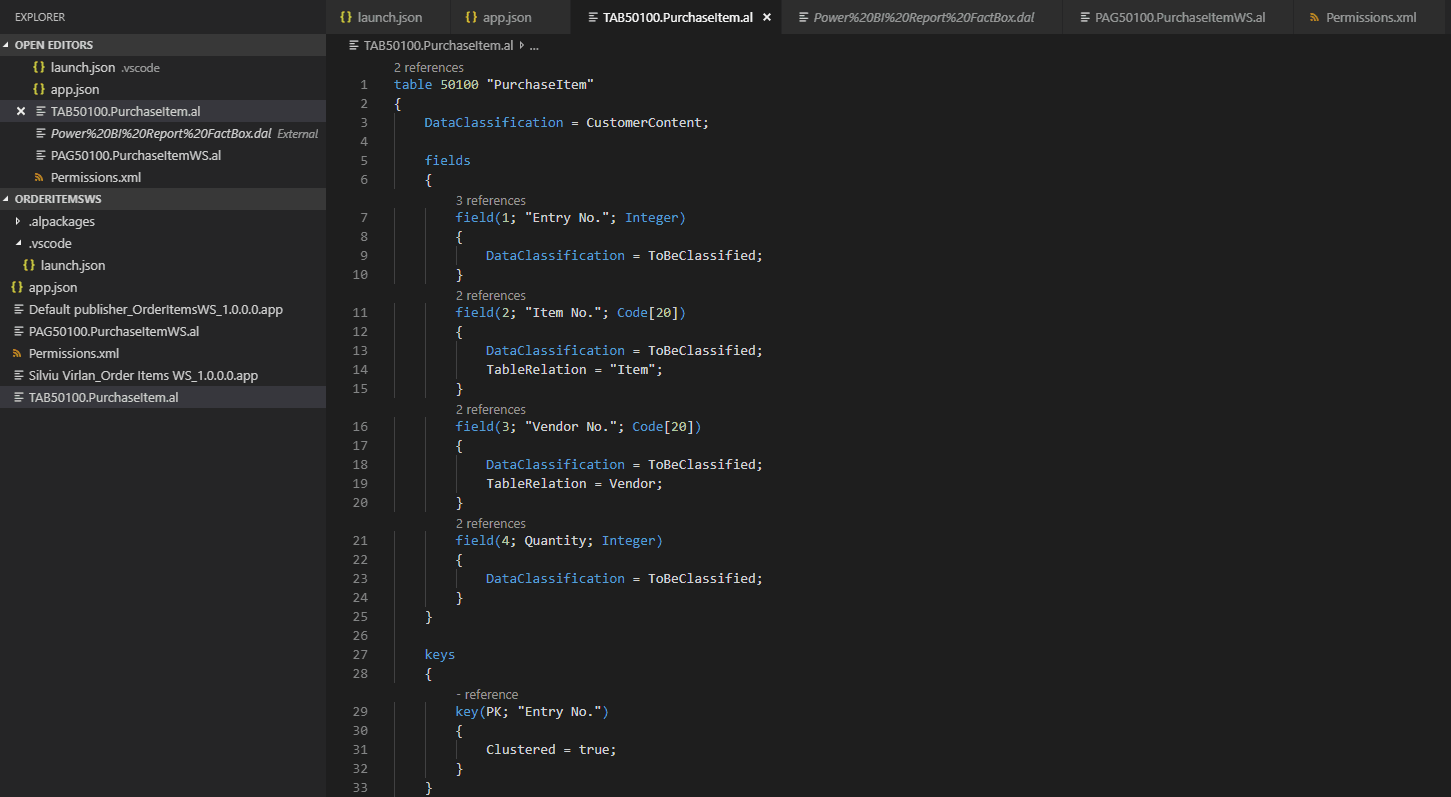Viewport: 1451px width, 797px height.
Task: Show the 2 references above the Quantity field
Action: click(x=491, y=524)
